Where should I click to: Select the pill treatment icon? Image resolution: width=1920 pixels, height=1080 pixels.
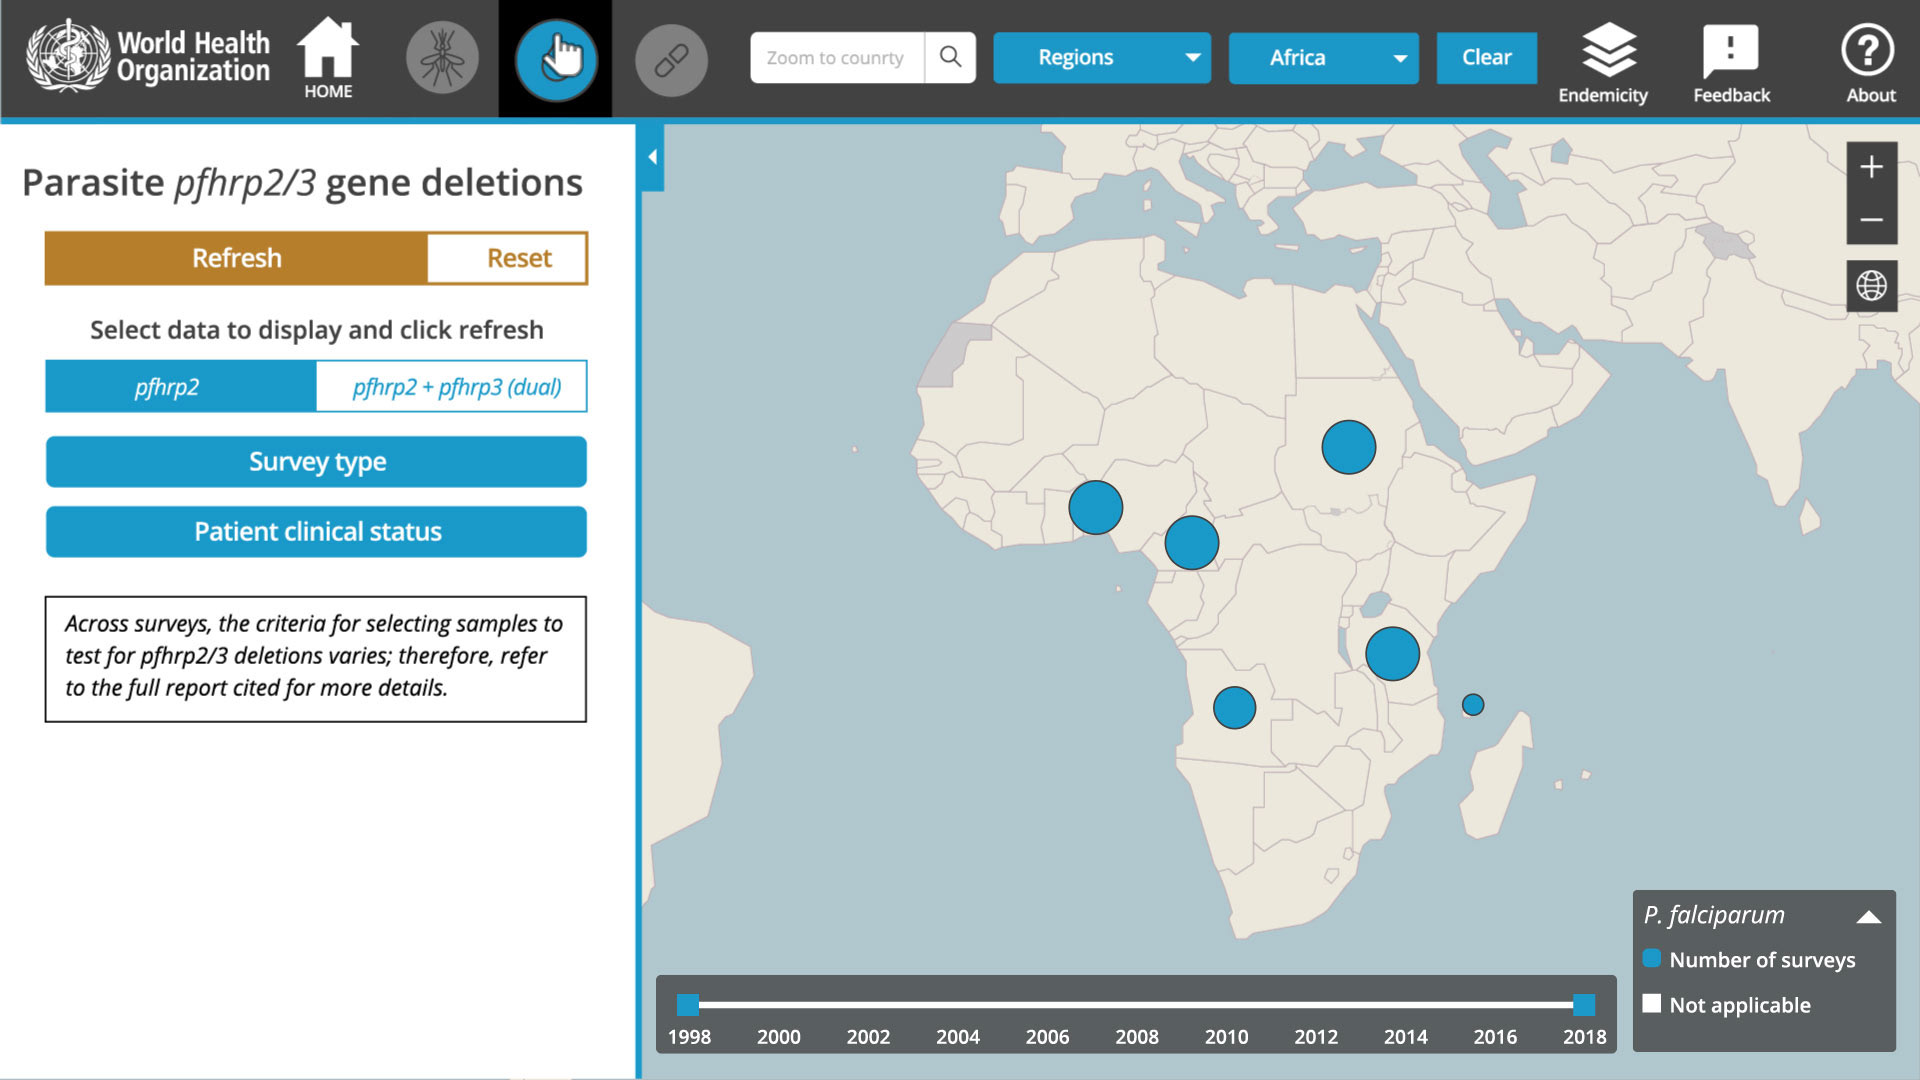(671, 60)
